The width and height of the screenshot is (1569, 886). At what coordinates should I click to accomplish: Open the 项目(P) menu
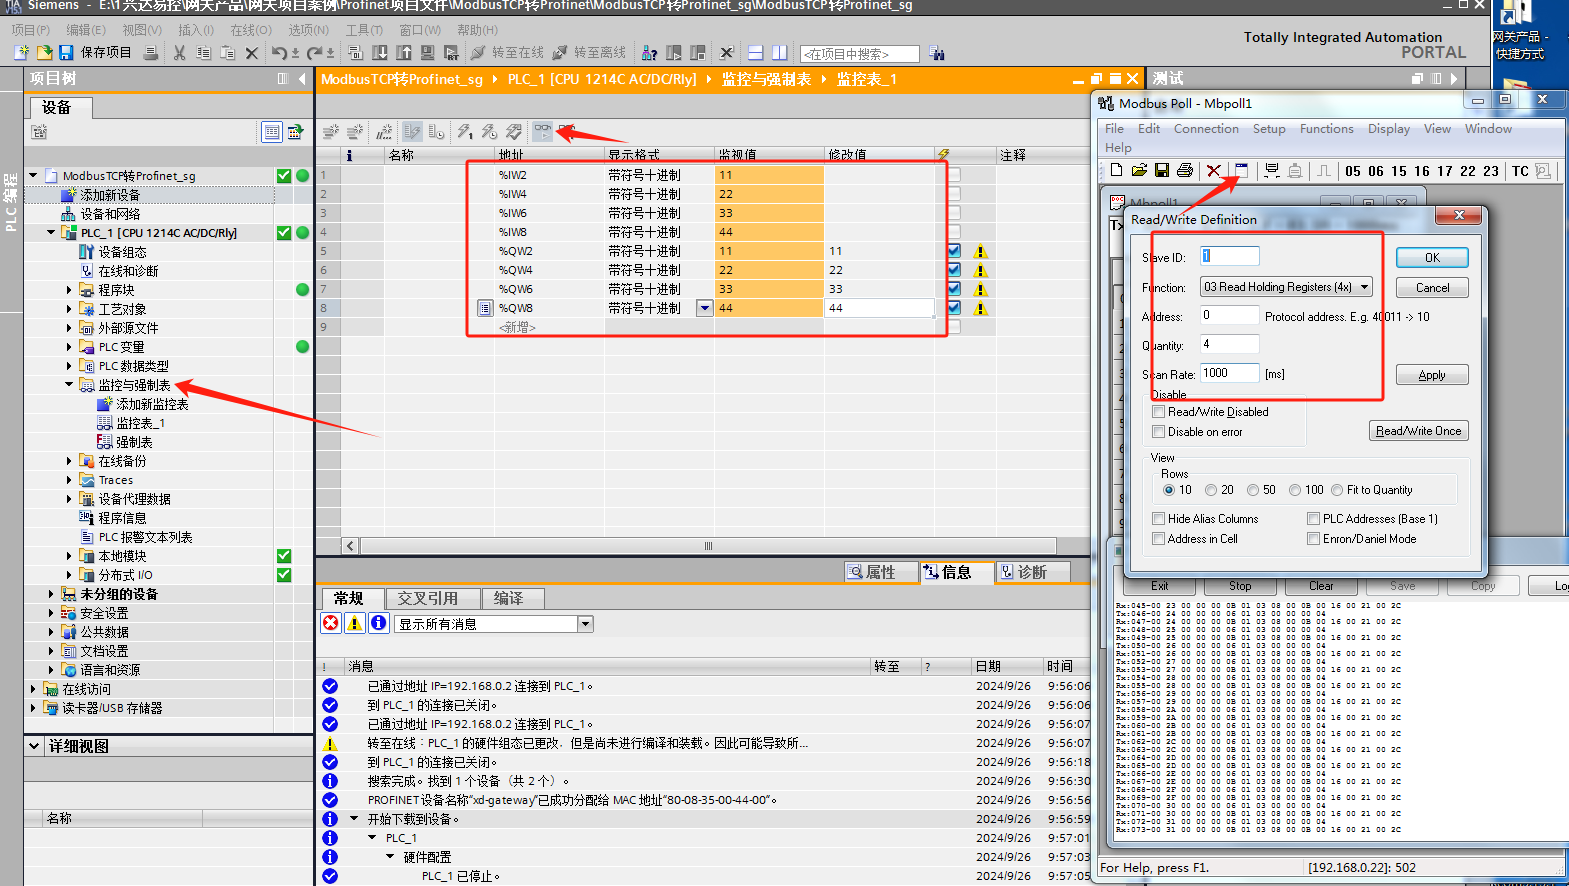(x=31, y=30)
